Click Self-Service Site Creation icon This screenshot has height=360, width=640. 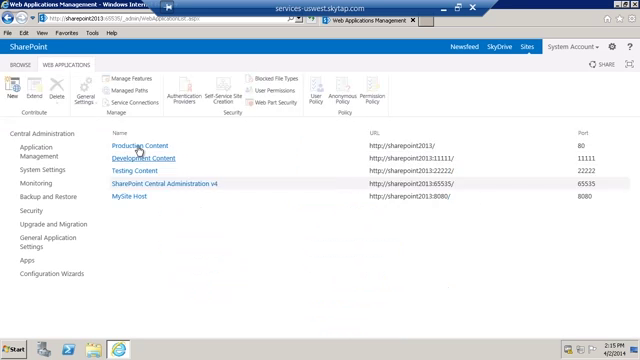click(x=223, y=90)
